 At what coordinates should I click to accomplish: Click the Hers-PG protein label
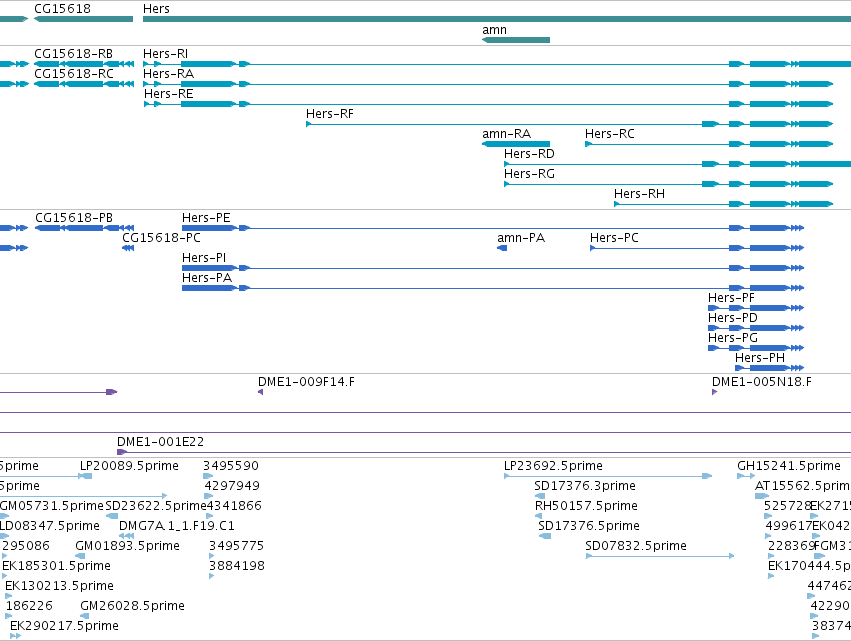733,339
